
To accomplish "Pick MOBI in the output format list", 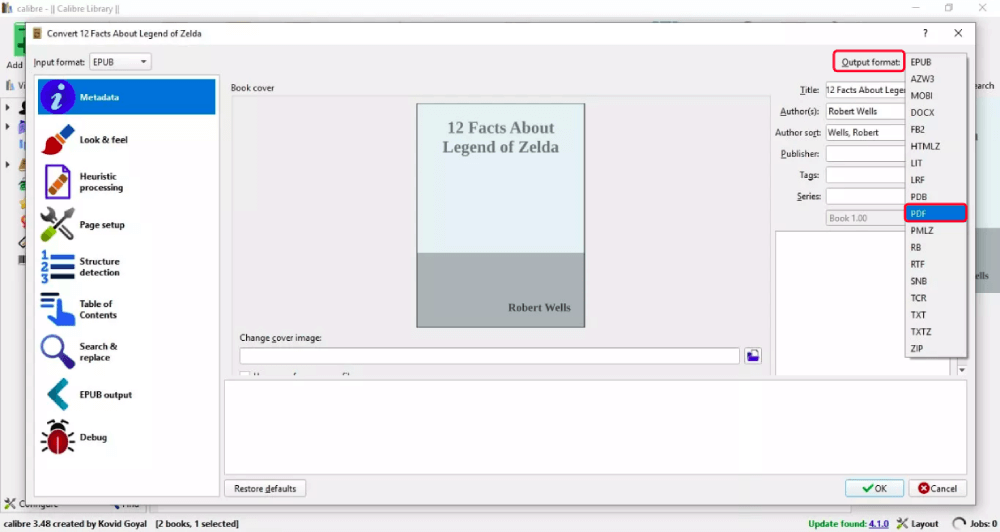I will pos(922,96).
